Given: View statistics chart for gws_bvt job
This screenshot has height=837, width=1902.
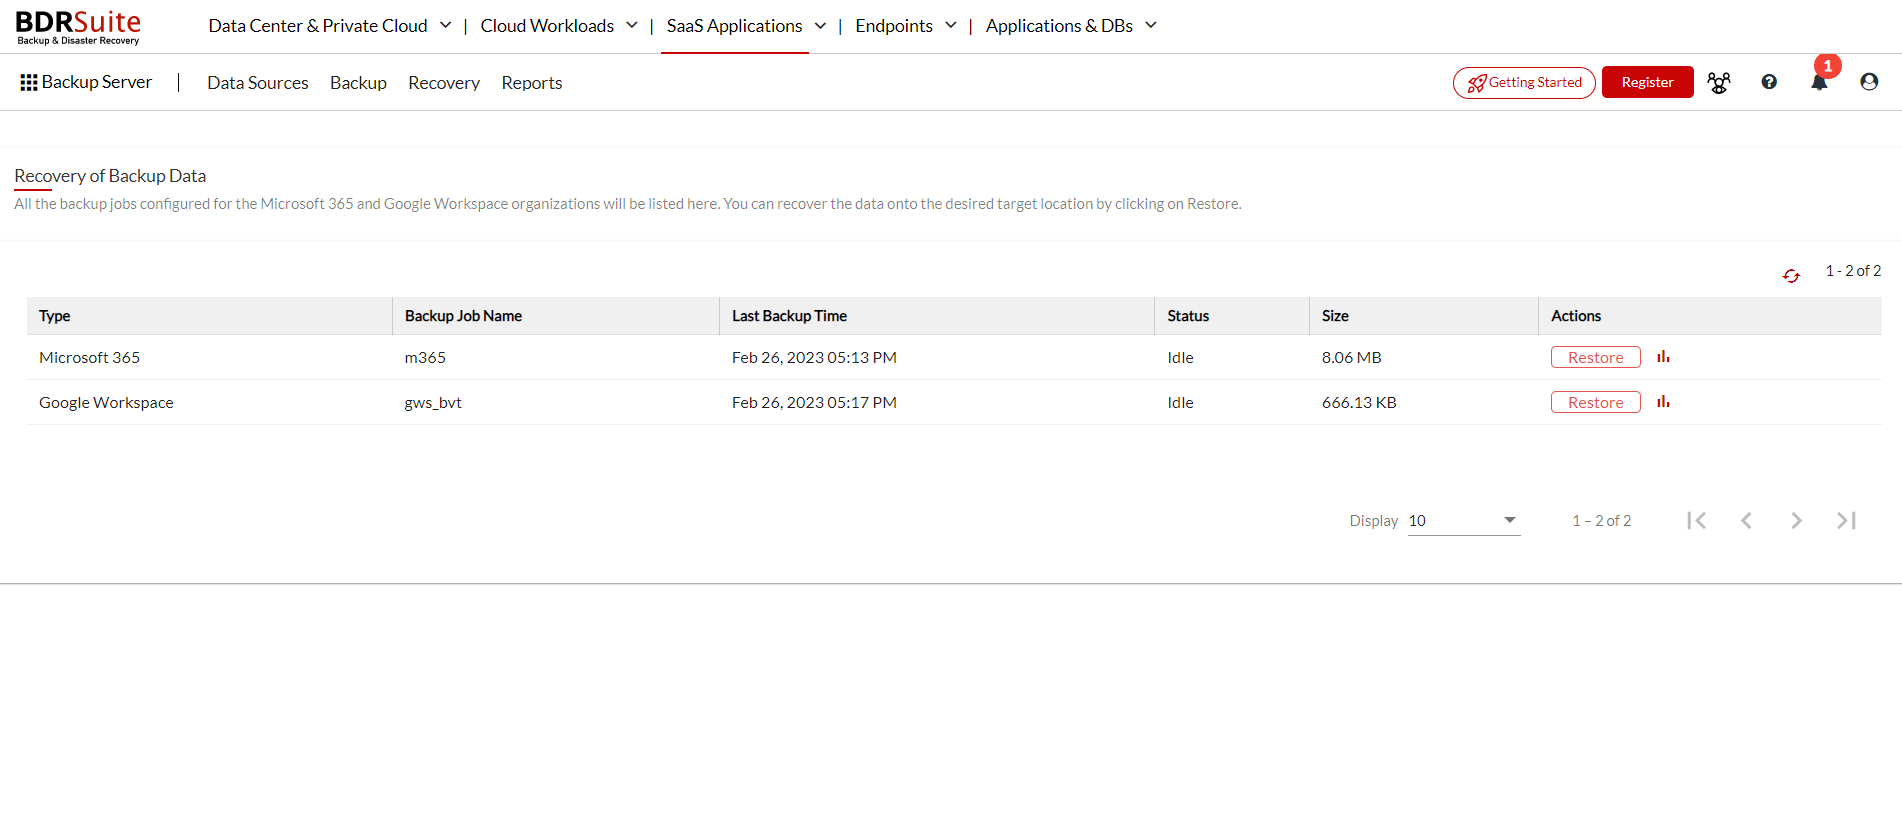Looking at the screenshot, I should pyautogui.click(x=1663, y=402).
